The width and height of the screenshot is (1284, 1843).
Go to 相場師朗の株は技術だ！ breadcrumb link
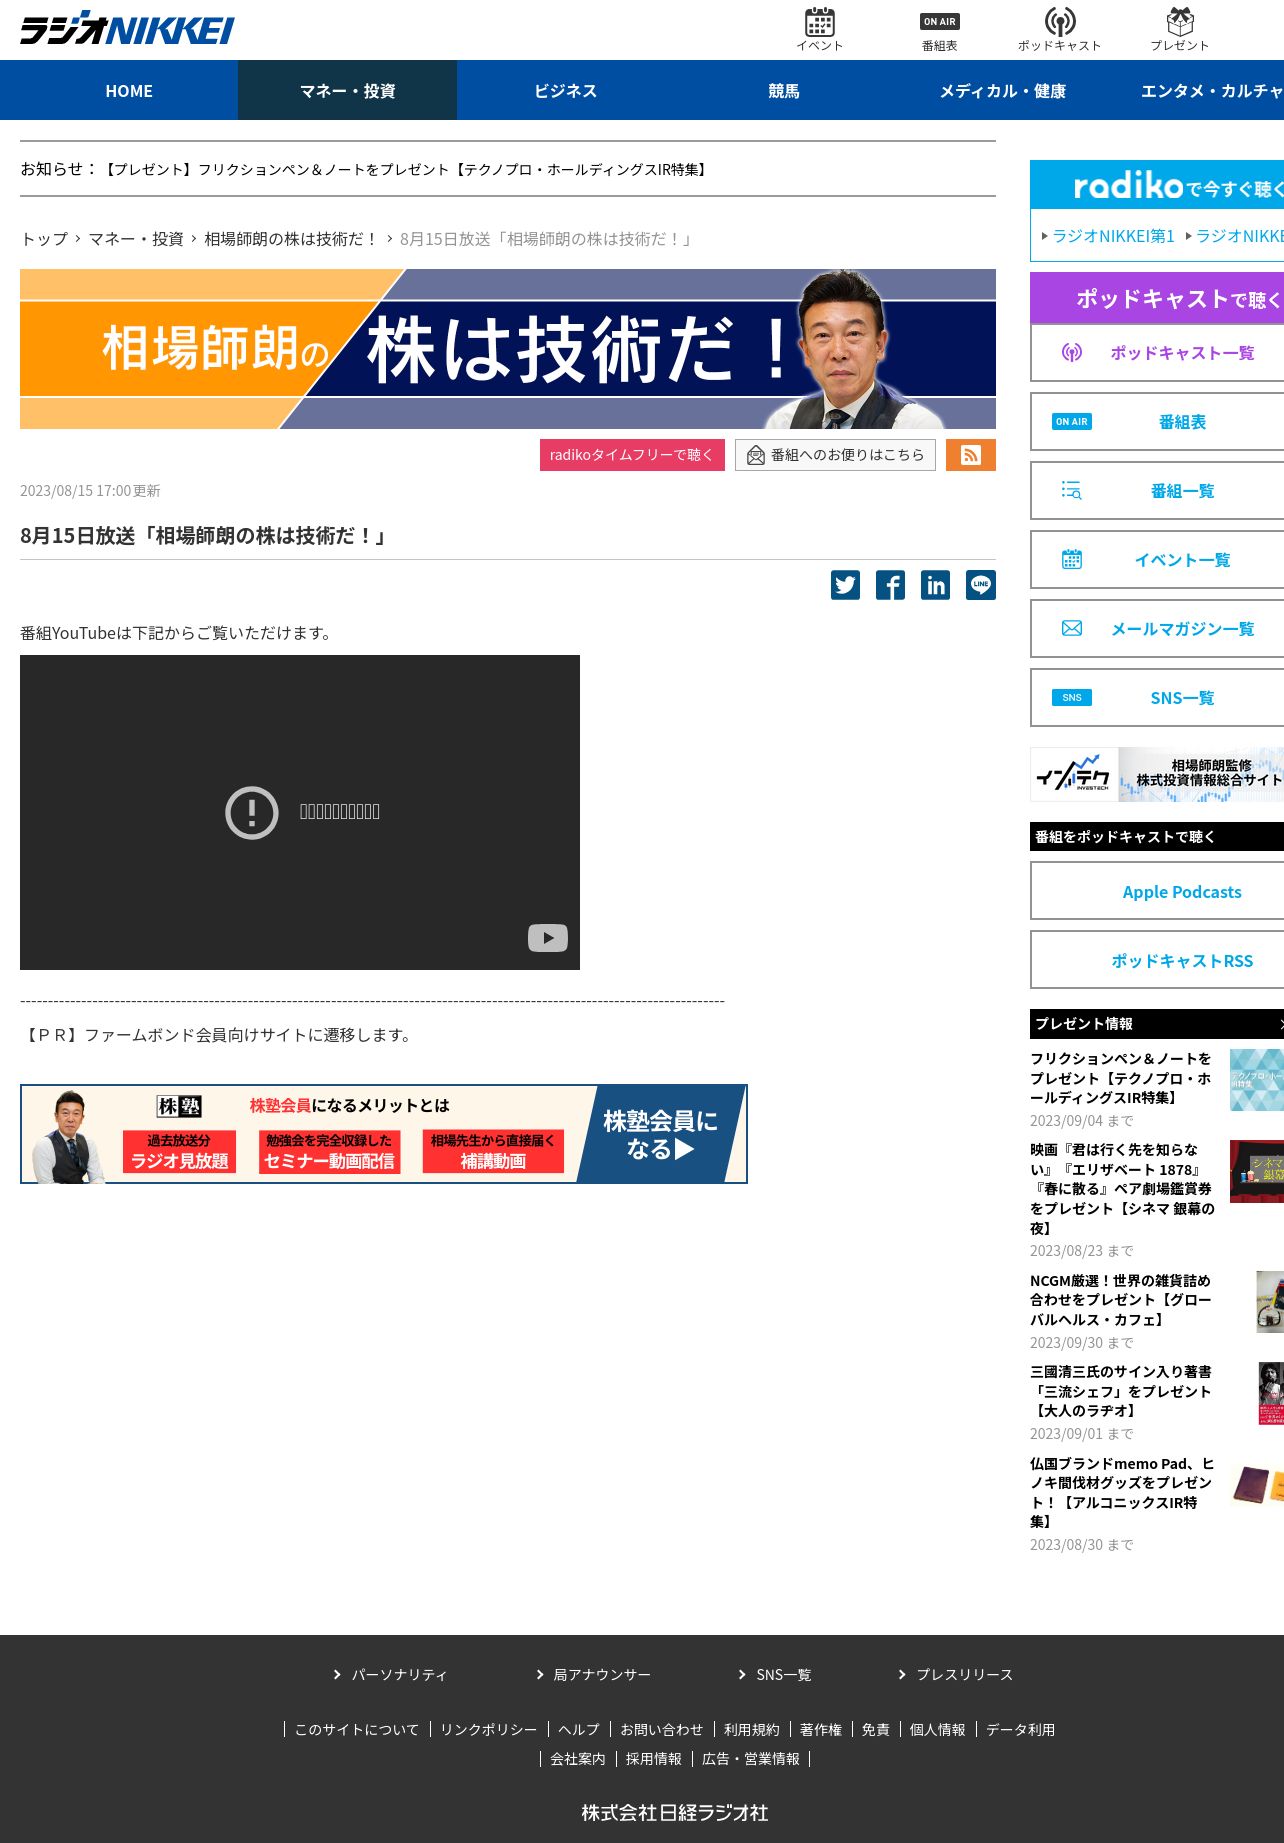tap(292, 239)
